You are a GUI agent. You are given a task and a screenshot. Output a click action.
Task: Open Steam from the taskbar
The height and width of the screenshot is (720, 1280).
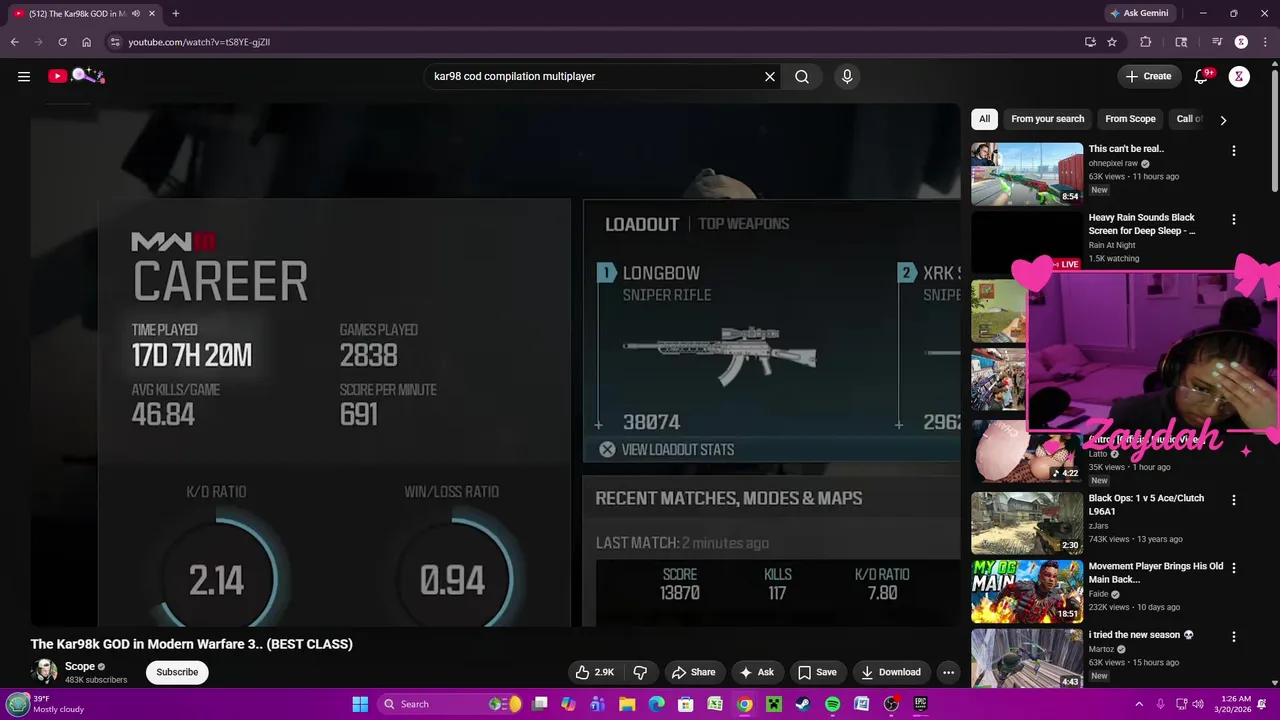coord(803,704)
